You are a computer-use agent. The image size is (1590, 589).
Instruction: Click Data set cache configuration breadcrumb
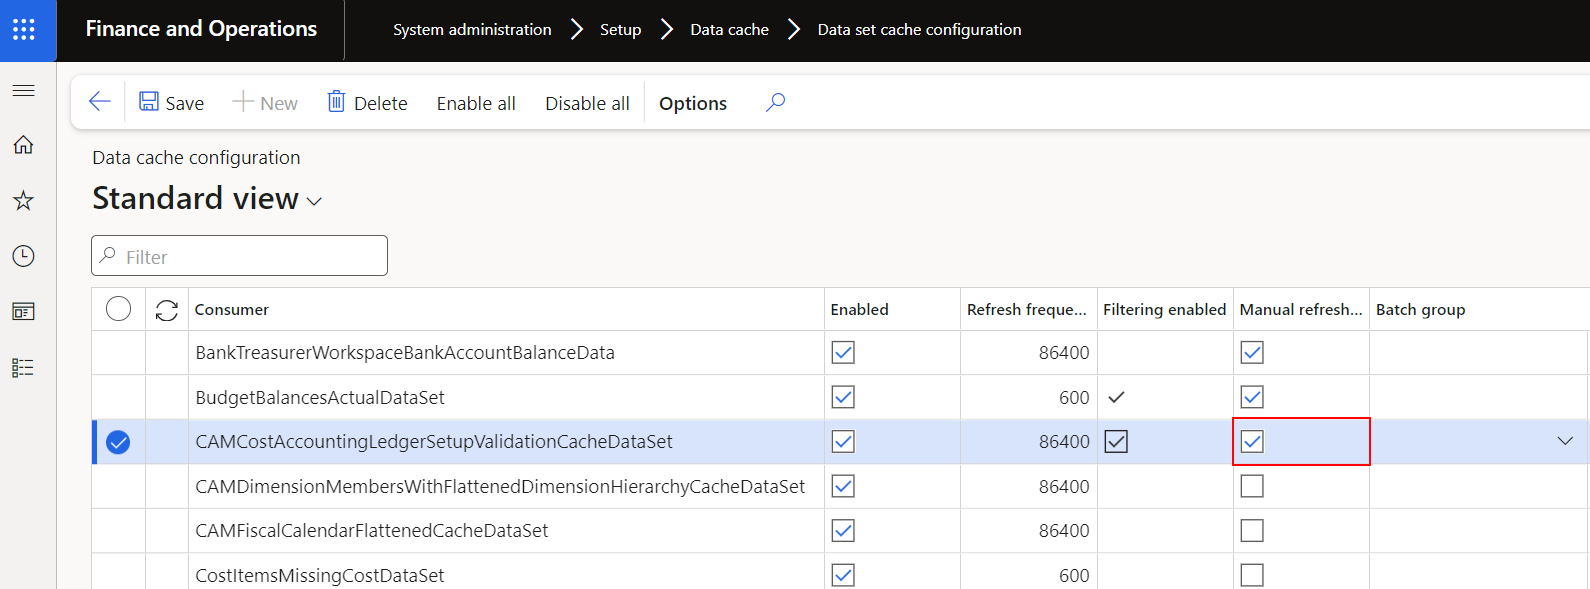919,30
